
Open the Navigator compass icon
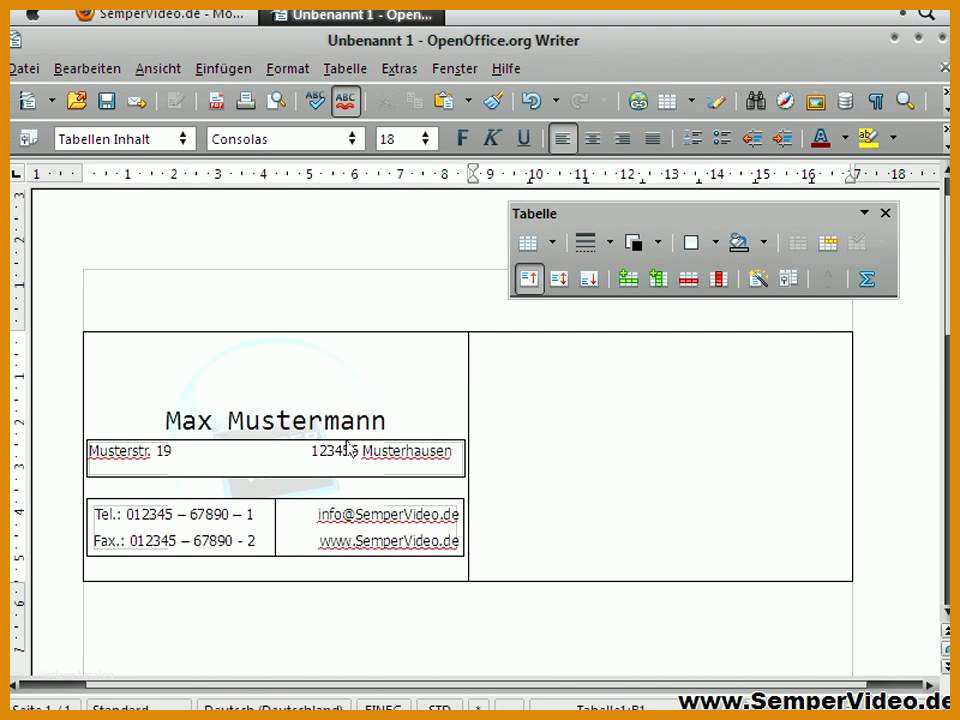tap(786, 101)
